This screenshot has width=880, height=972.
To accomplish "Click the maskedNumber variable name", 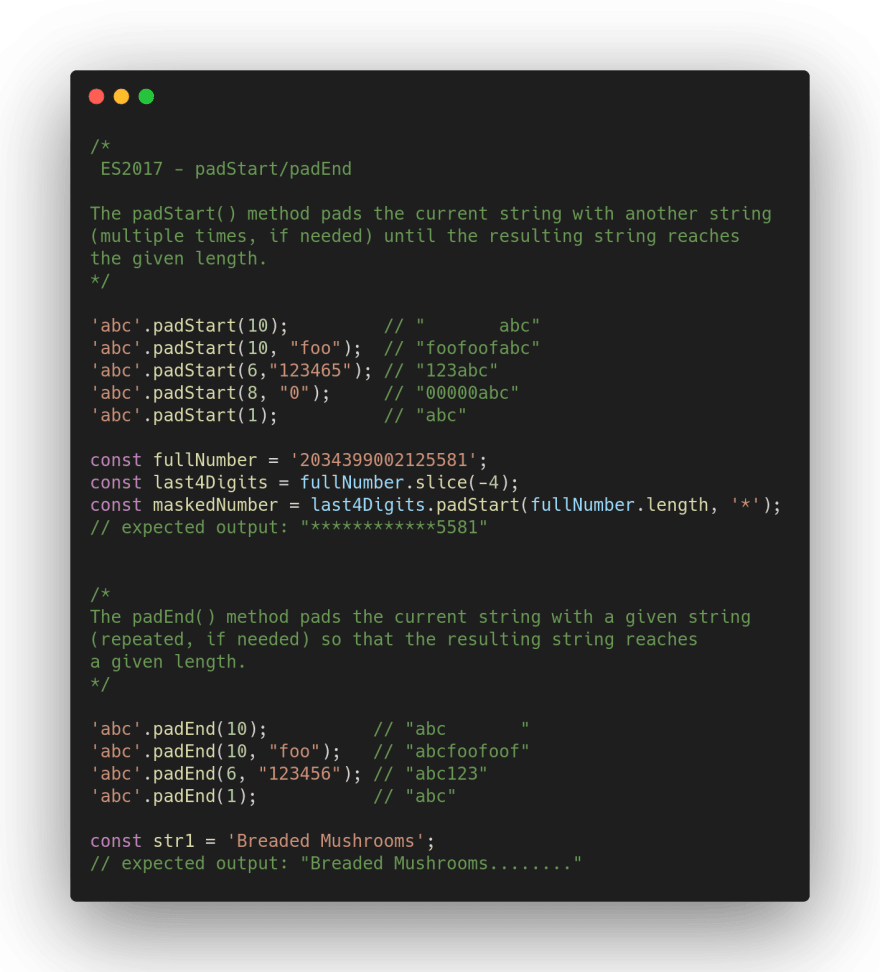I will tap(215, 505).
